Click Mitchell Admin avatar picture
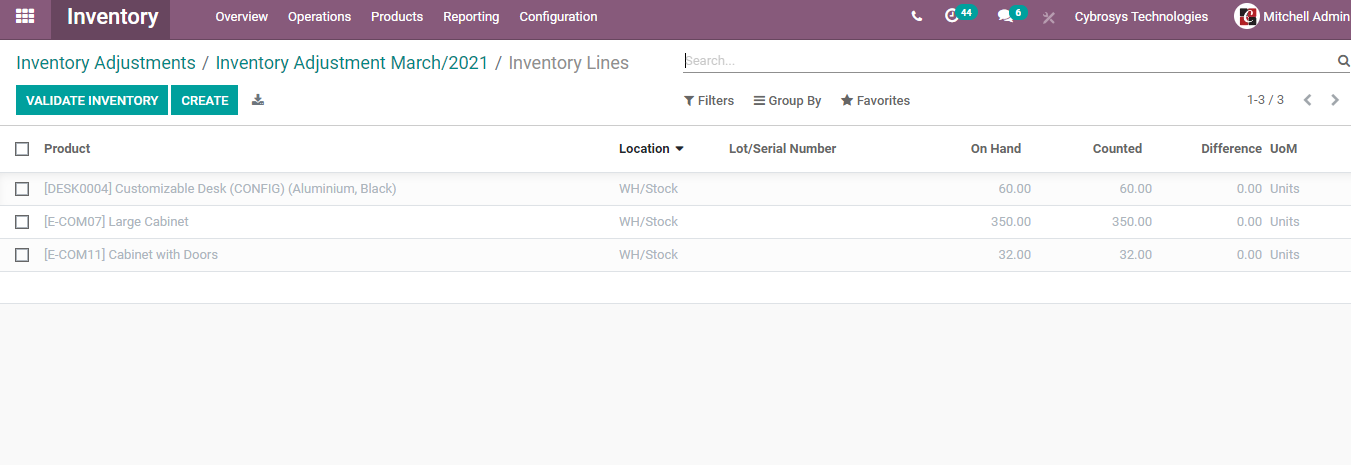1351x465 pixels. tap(1246, 17)
